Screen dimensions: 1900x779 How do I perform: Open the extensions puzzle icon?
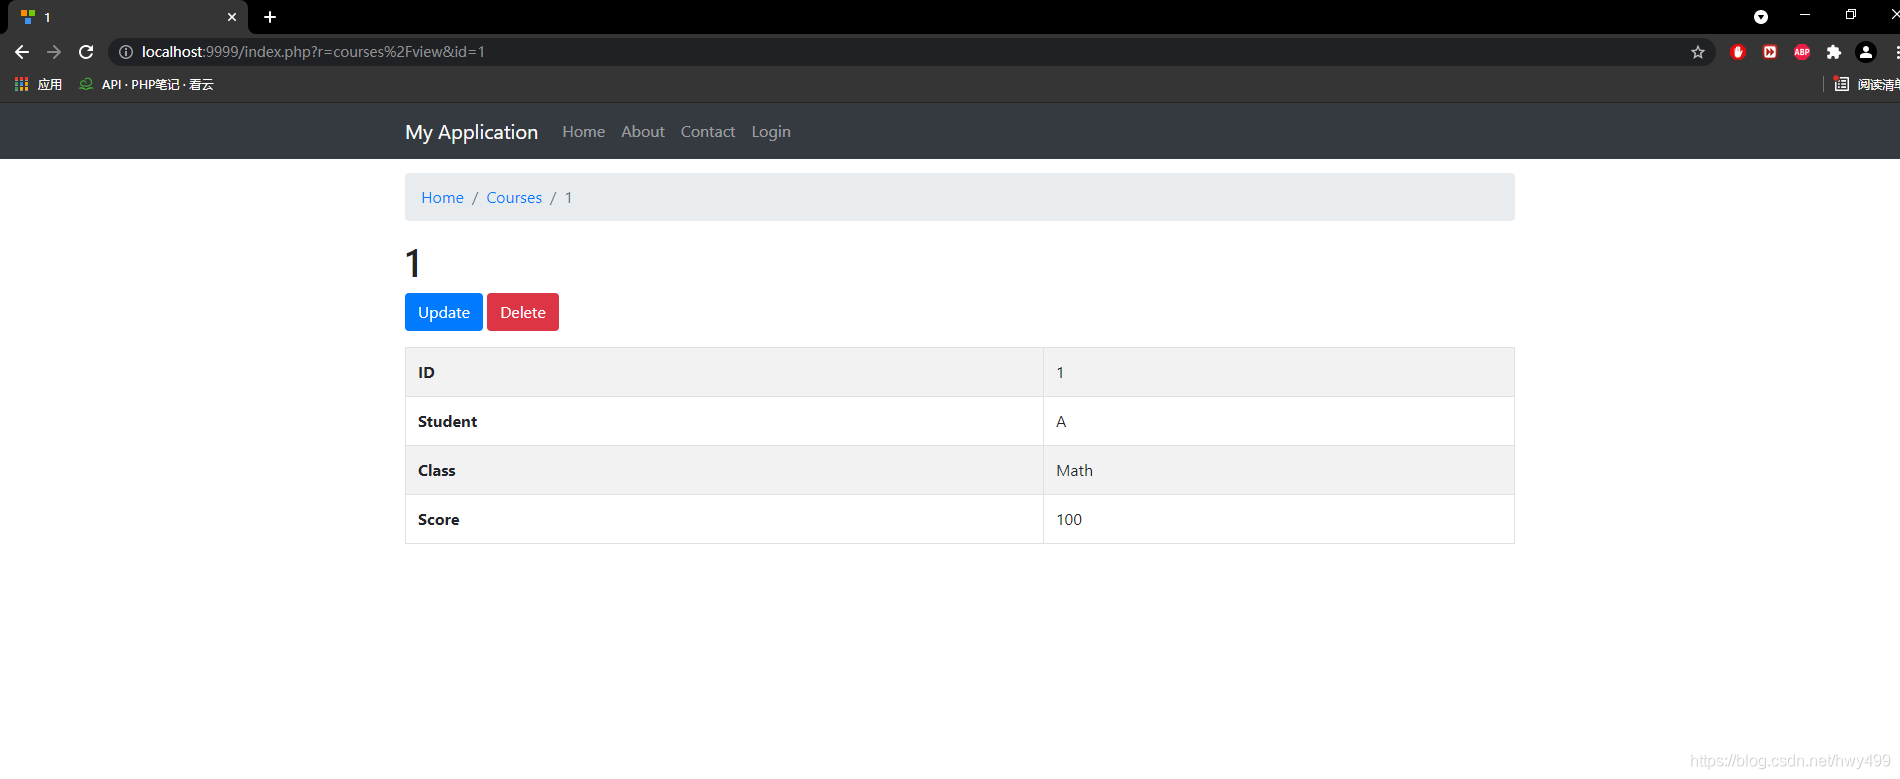[1834, 52]
